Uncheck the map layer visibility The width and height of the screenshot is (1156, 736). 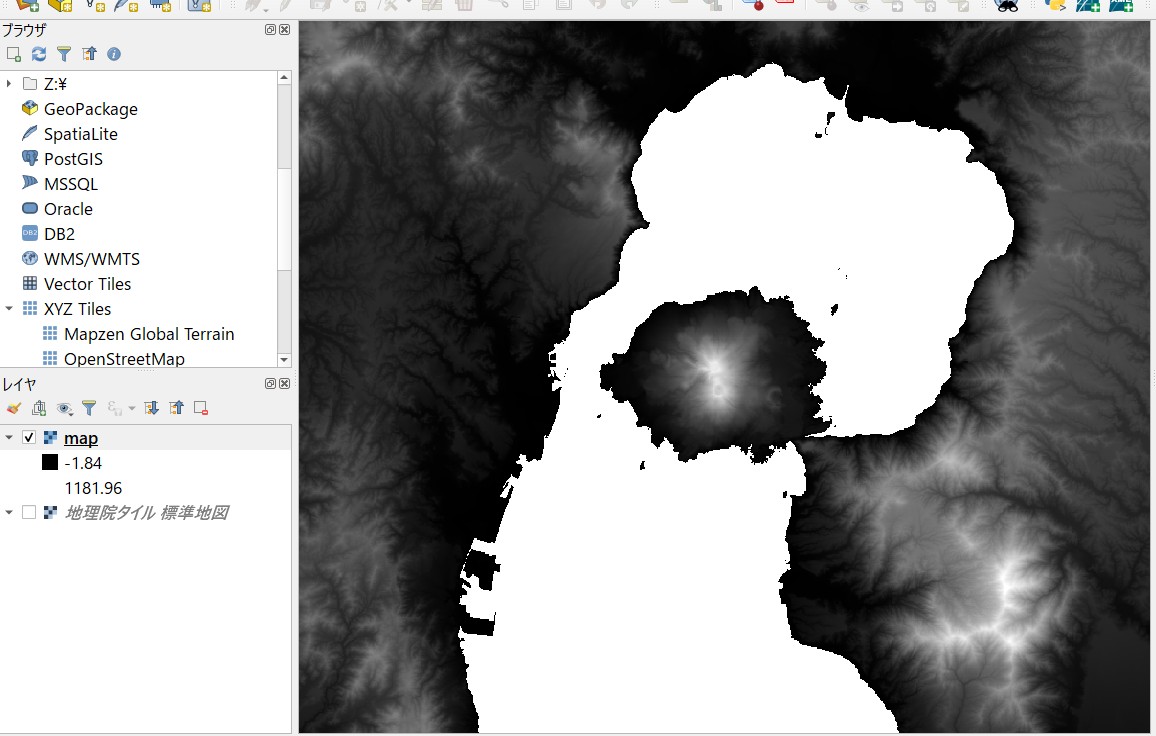tap(27, 437)
